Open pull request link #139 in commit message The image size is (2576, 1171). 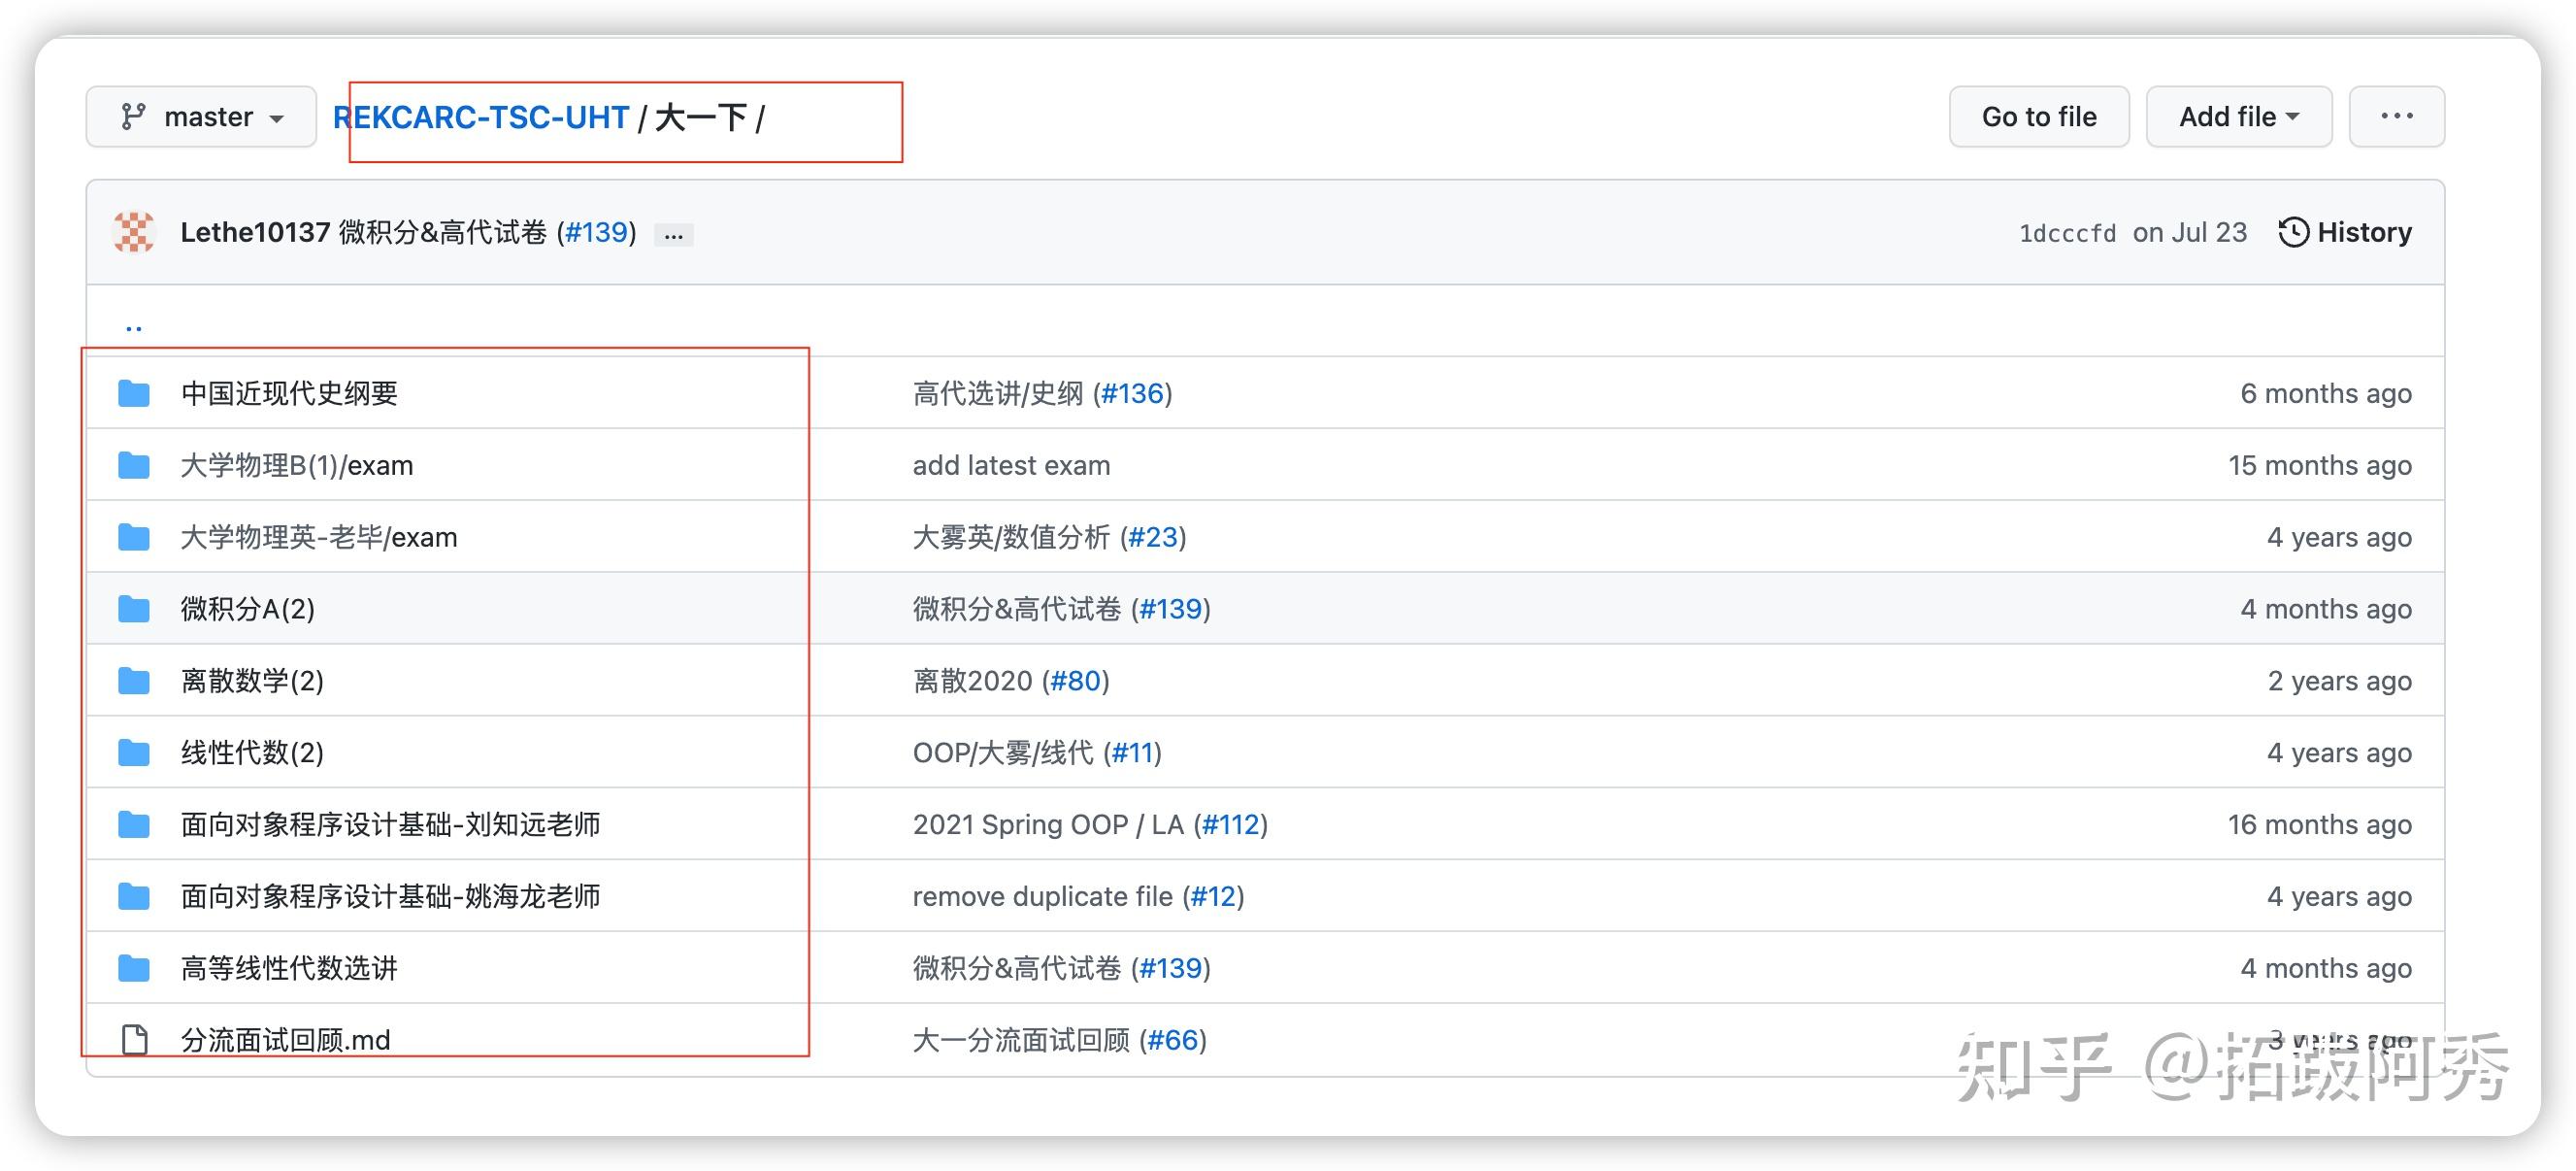(597, 232)
